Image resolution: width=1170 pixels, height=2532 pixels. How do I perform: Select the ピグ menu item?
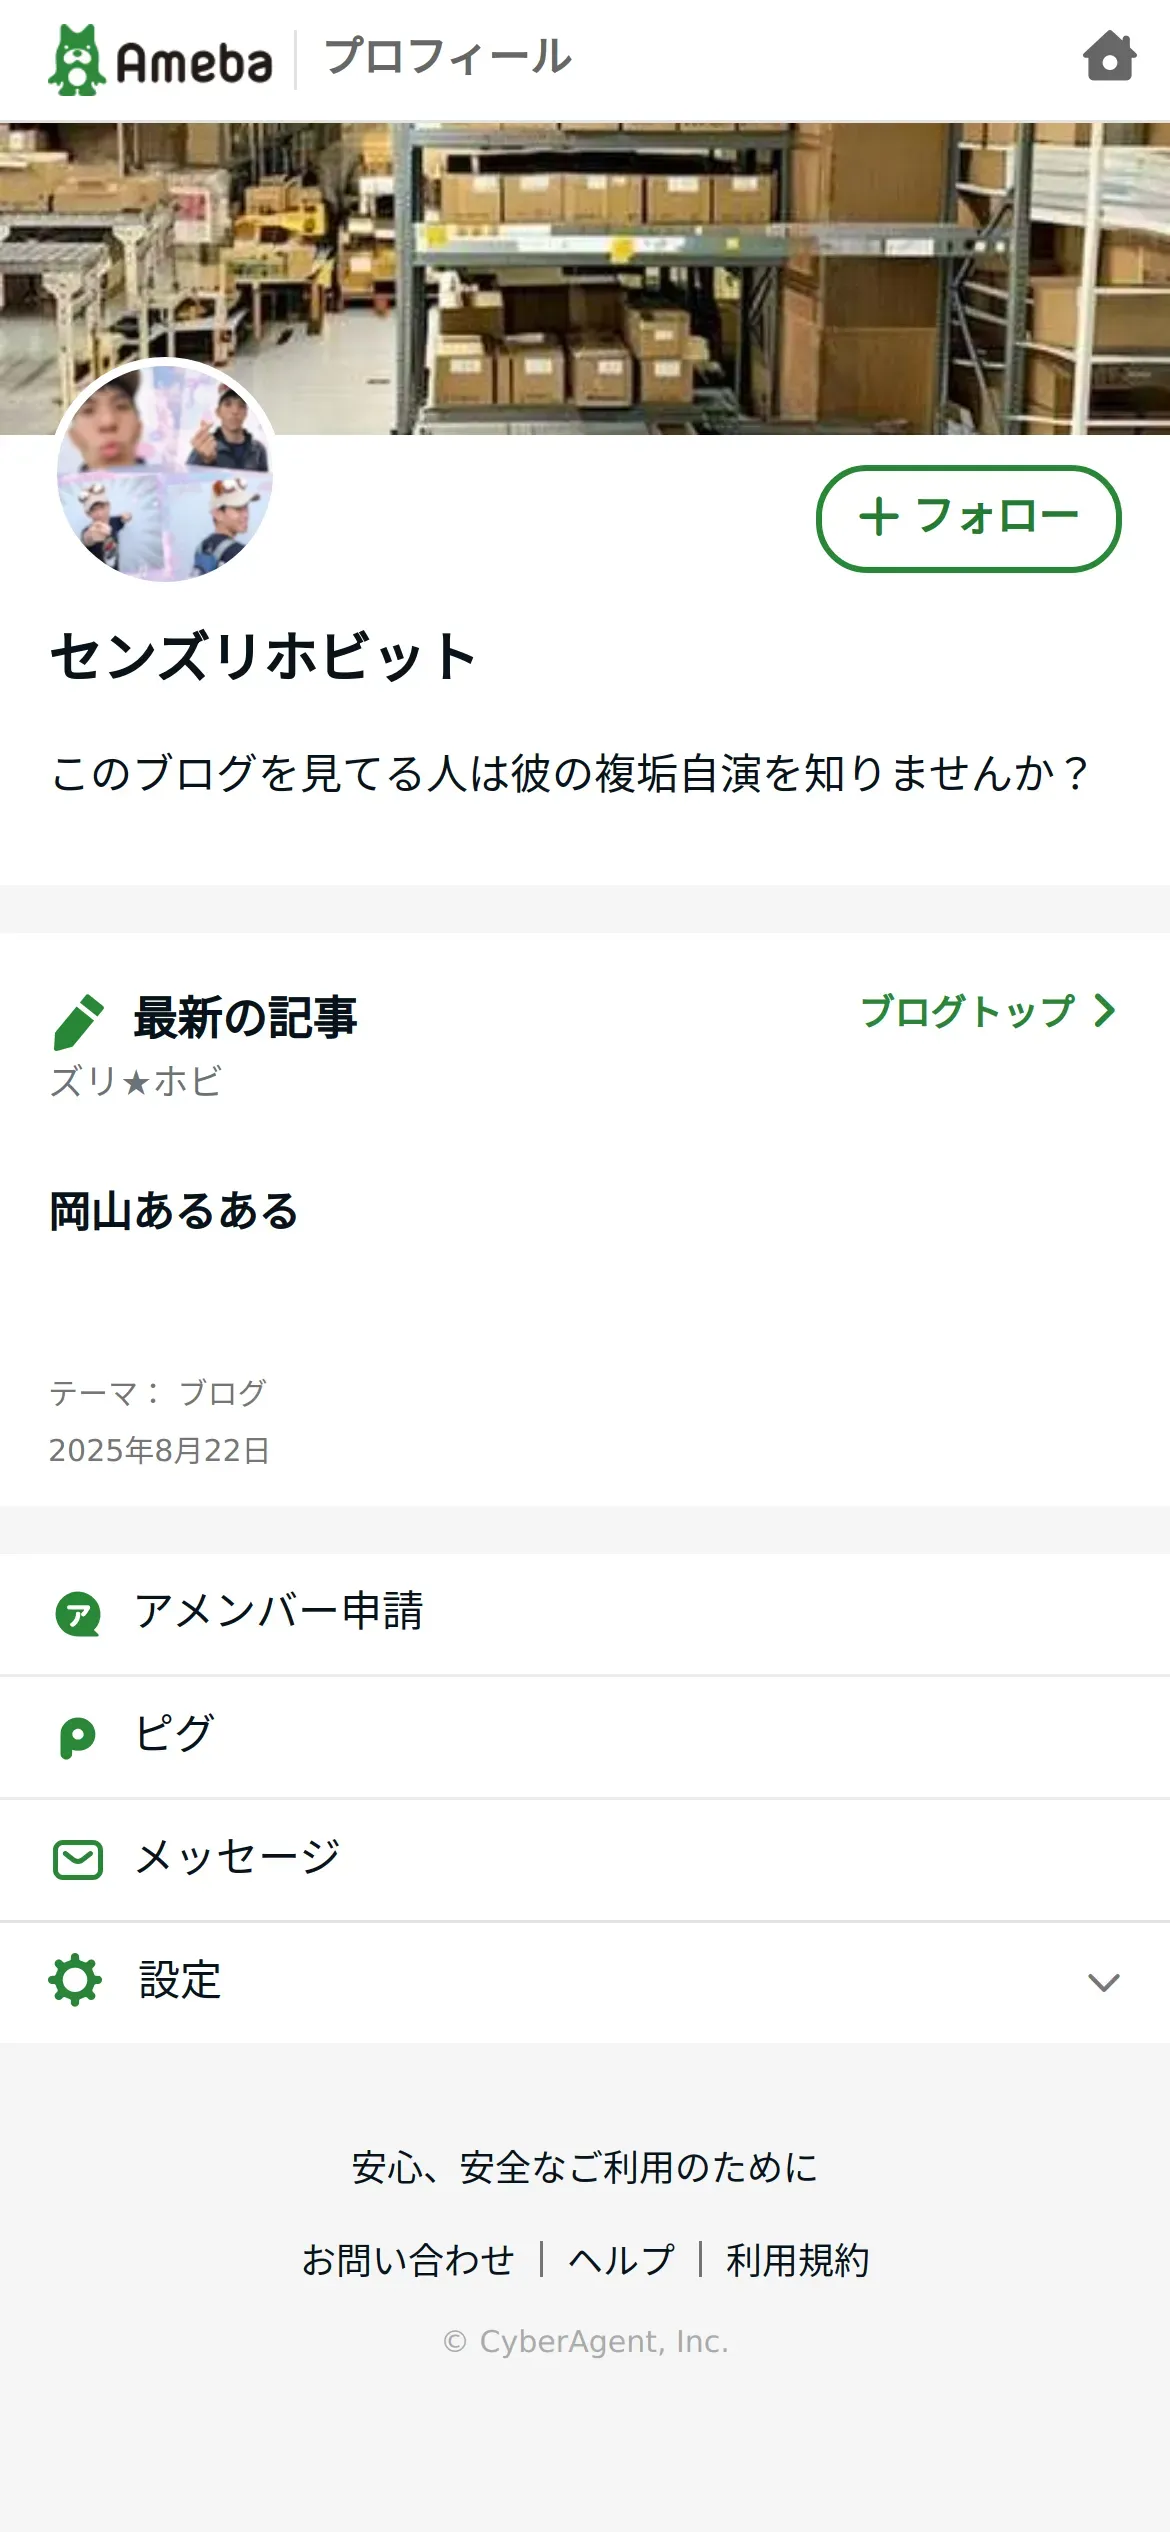[x=175, y=1735]
